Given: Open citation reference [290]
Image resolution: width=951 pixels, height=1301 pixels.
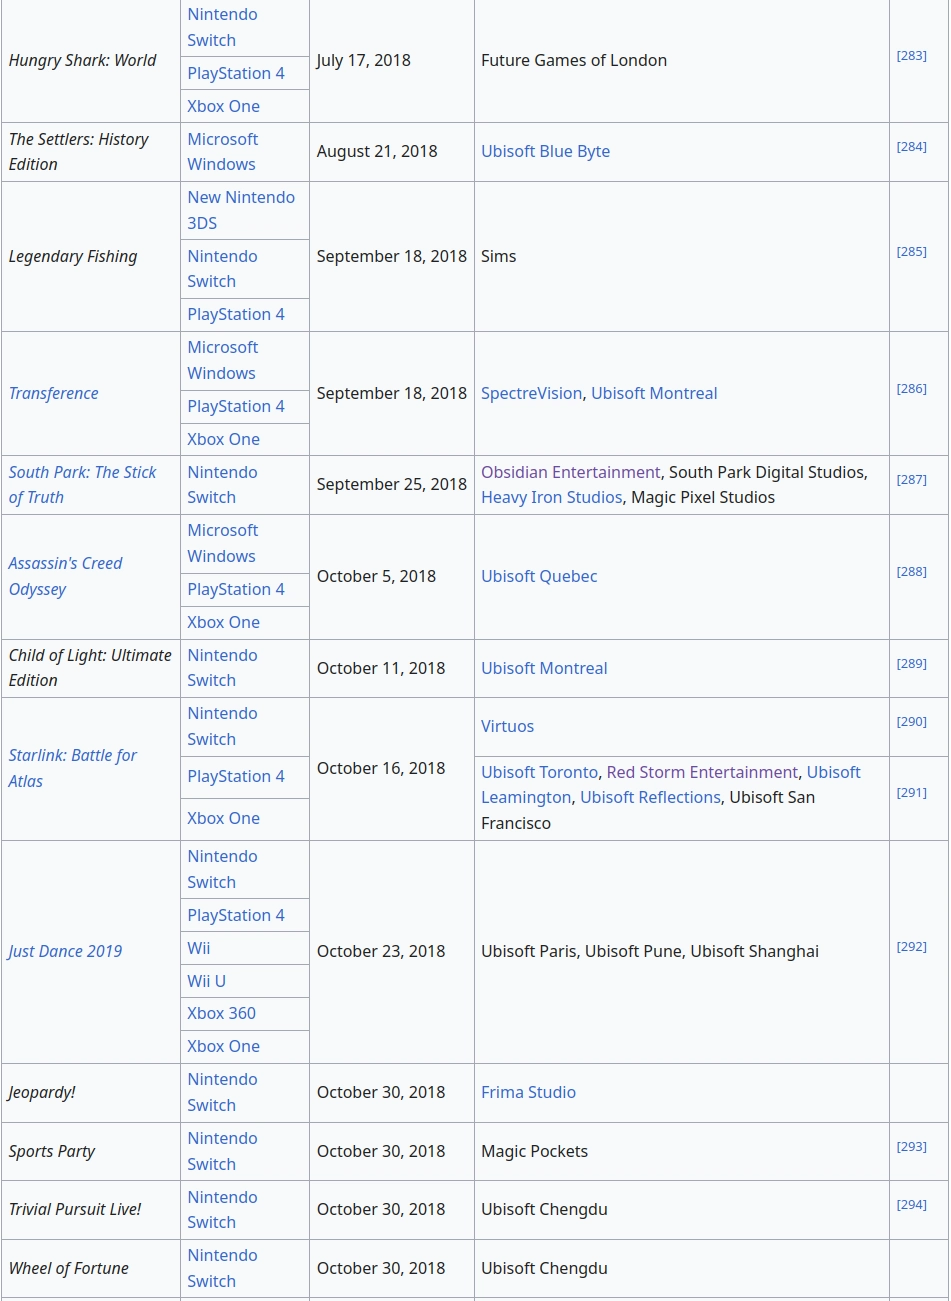Looking at the screenshot, I should click(911, 722).
